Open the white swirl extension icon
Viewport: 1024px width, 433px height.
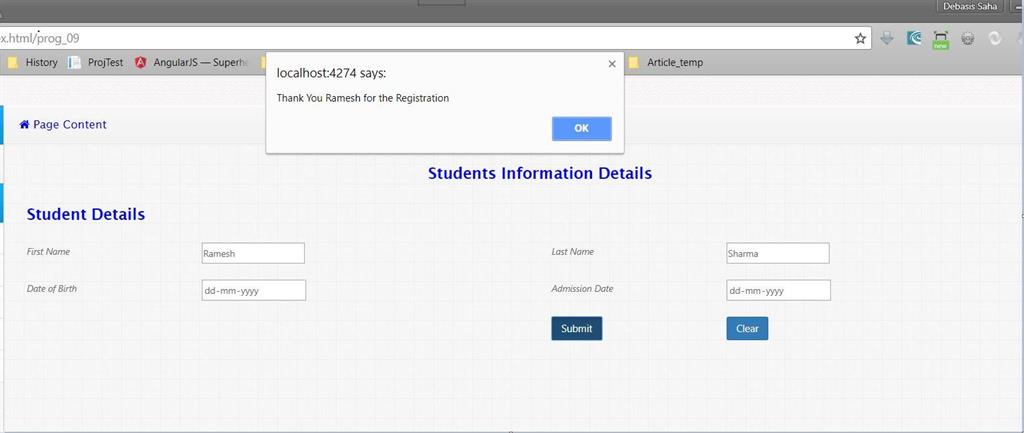coord(995,39)
